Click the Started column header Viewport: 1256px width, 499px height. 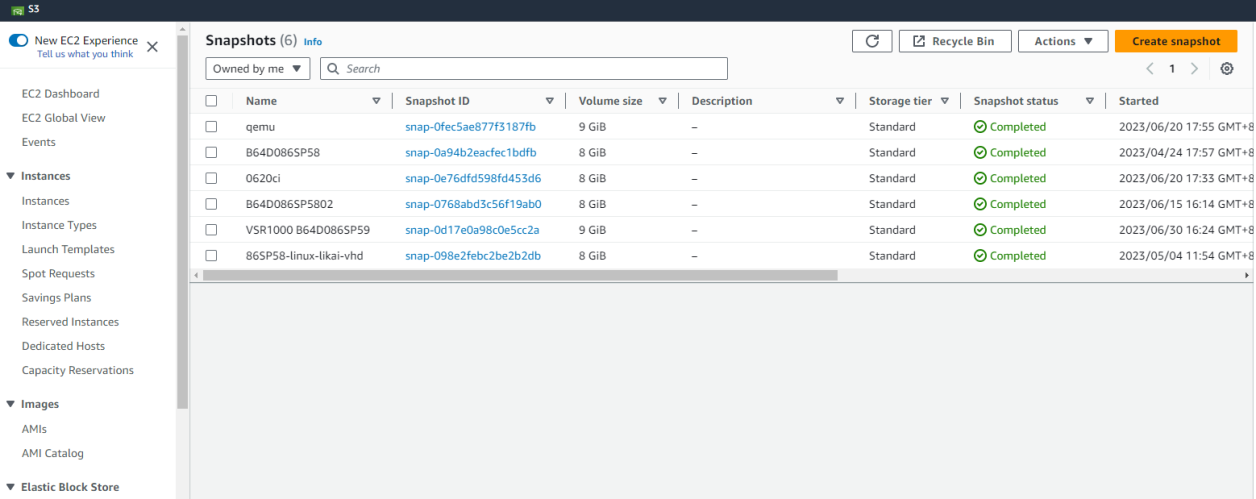click(1138, 101)
